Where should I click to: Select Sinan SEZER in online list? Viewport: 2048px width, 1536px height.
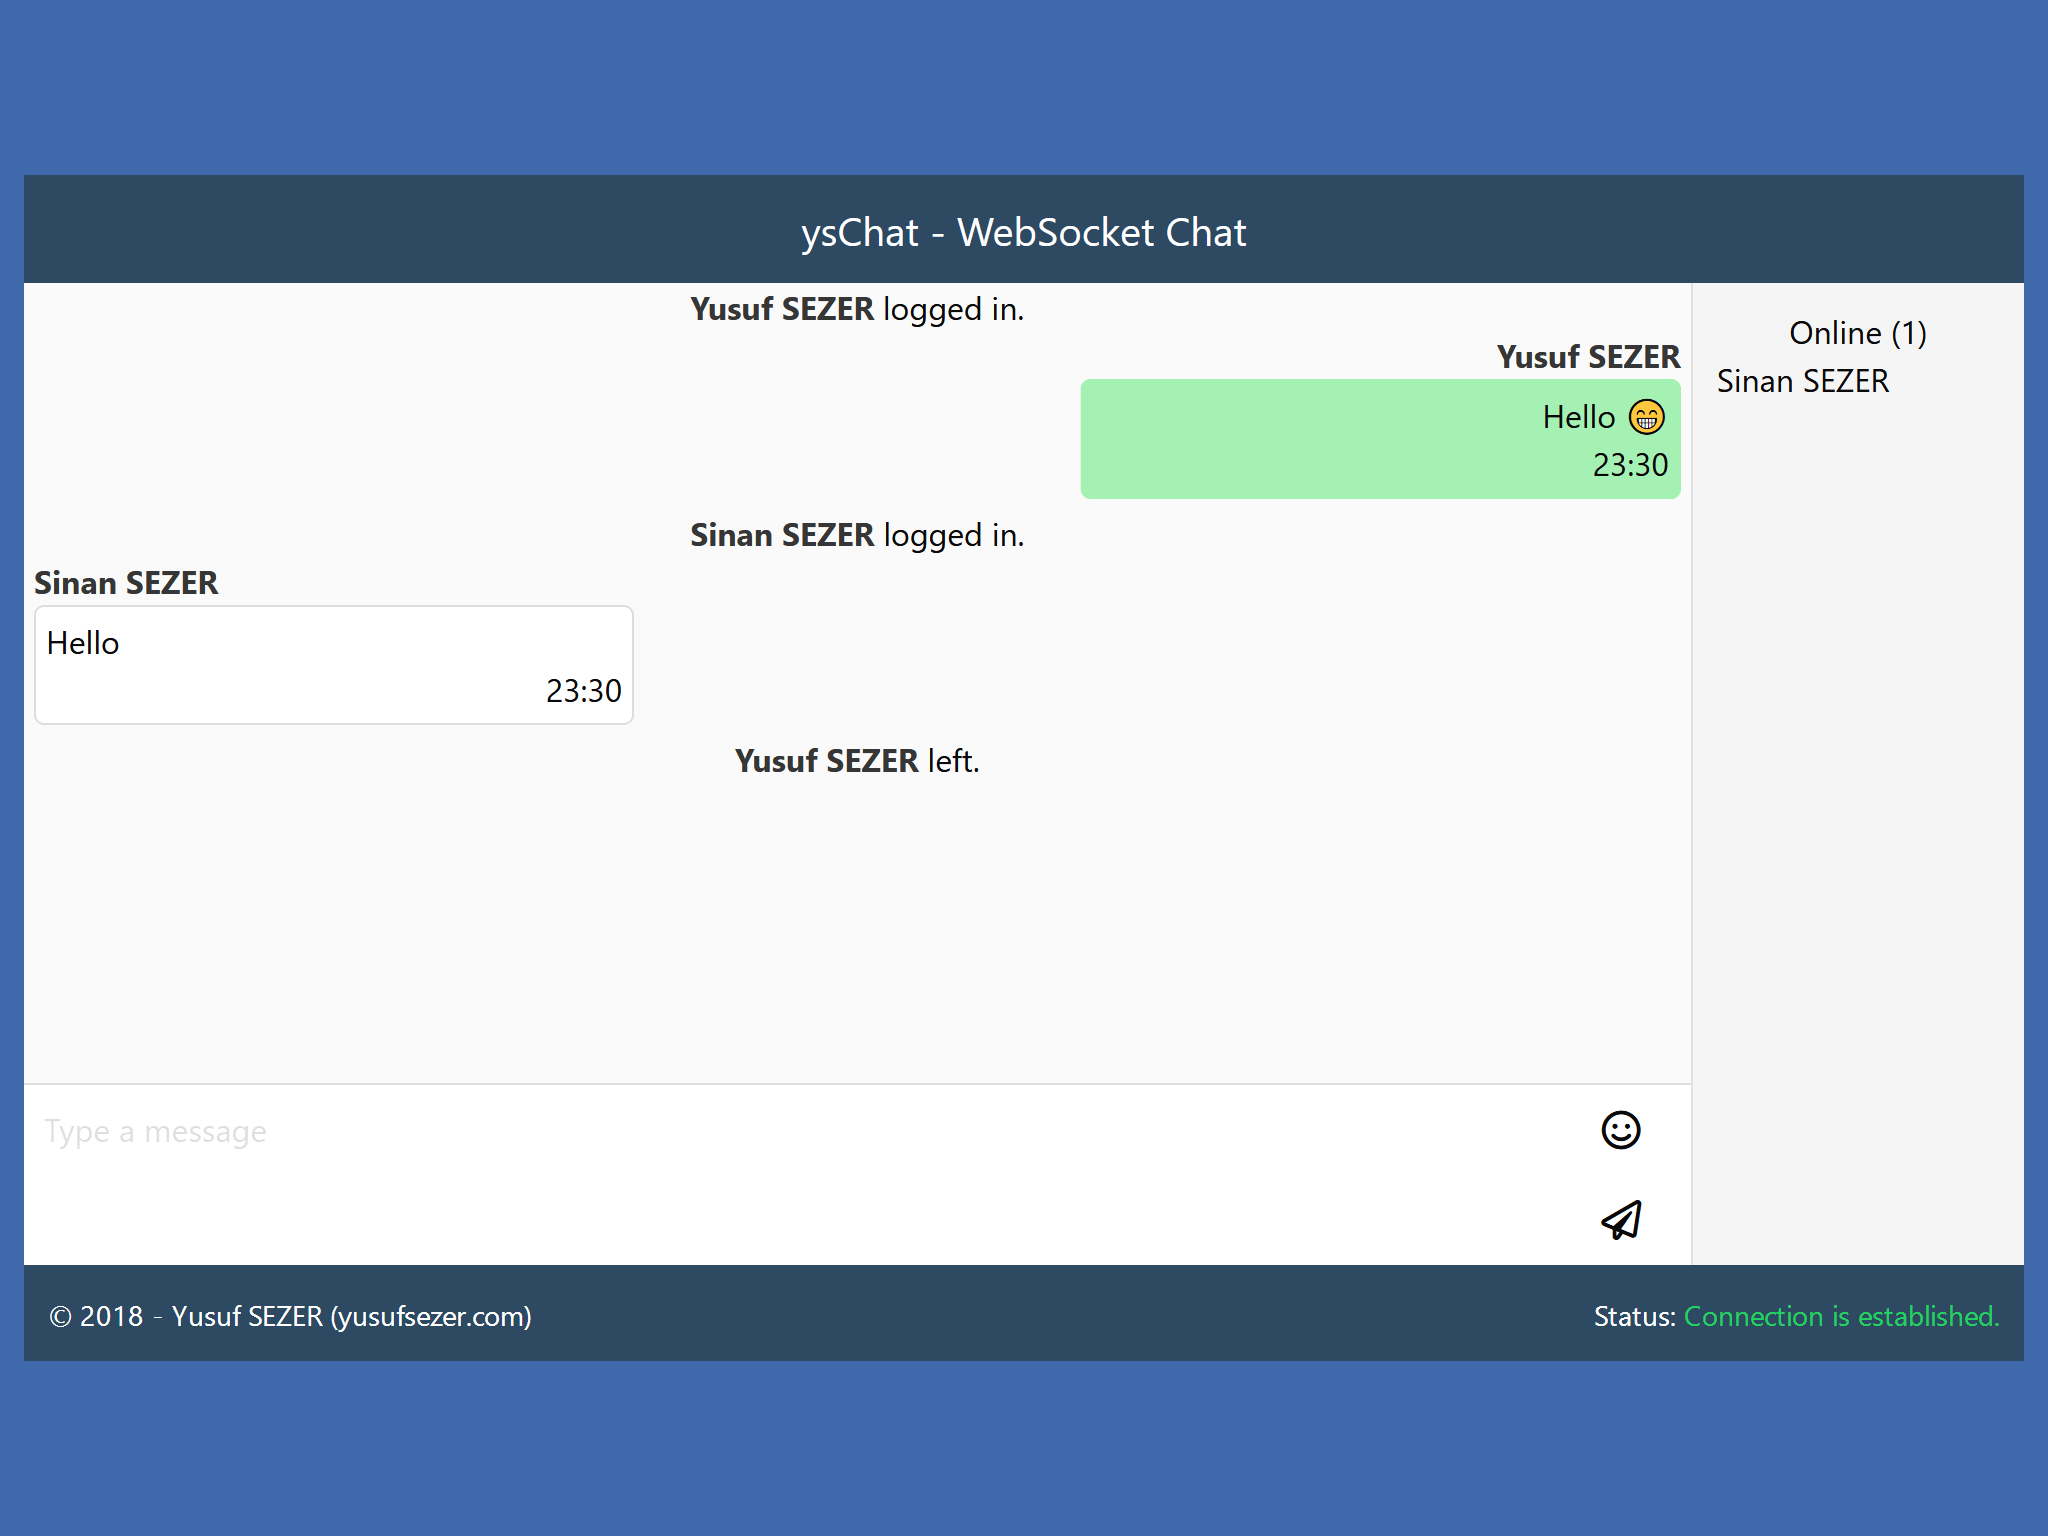tap(1802, 381)
